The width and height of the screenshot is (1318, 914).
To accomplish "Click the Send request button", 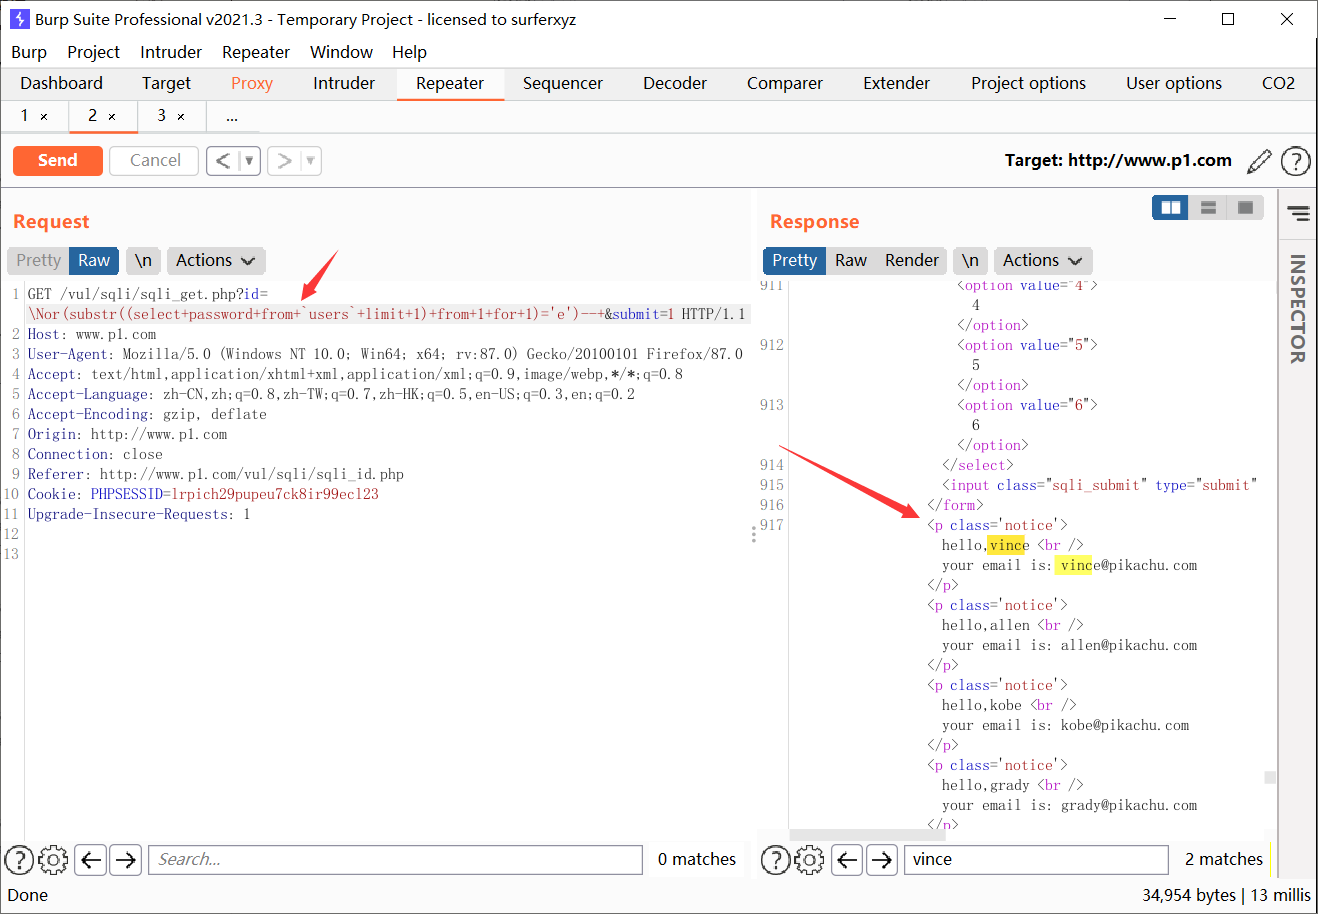I will pos(58,160).
